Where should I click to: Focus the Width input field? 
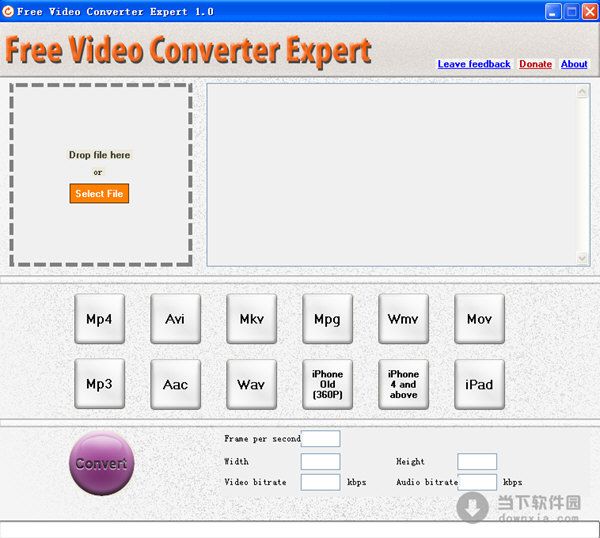coord(321,461)
